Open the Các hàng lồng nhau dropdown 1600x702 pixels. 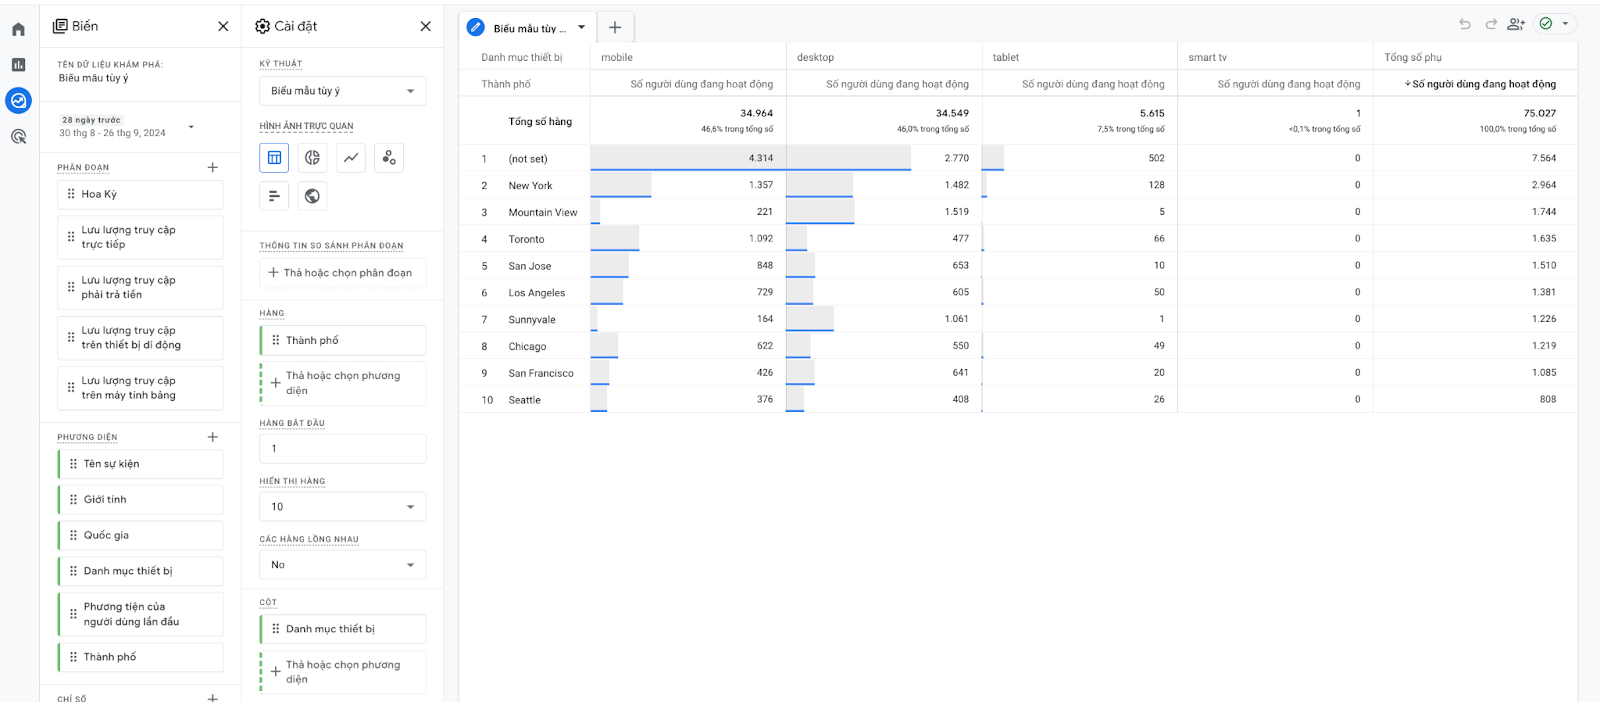343,565
